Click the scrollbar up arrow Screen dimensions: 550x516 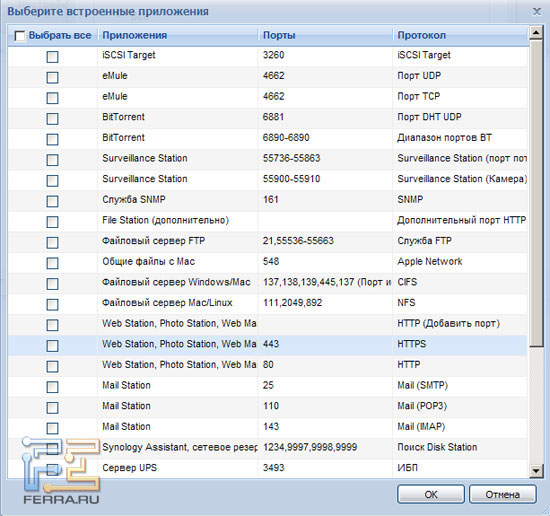click(x=536, y=33)
